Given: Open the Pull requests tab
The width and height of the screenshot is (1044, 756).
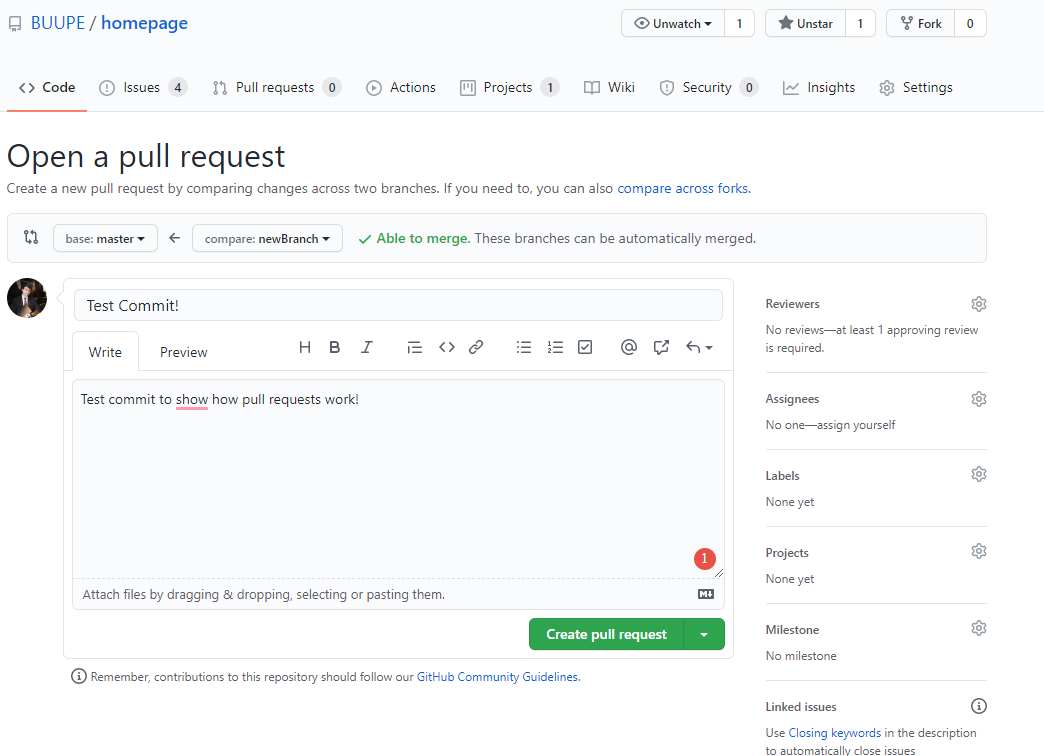Looking at the screenshot, I should [x=277, y=87].
